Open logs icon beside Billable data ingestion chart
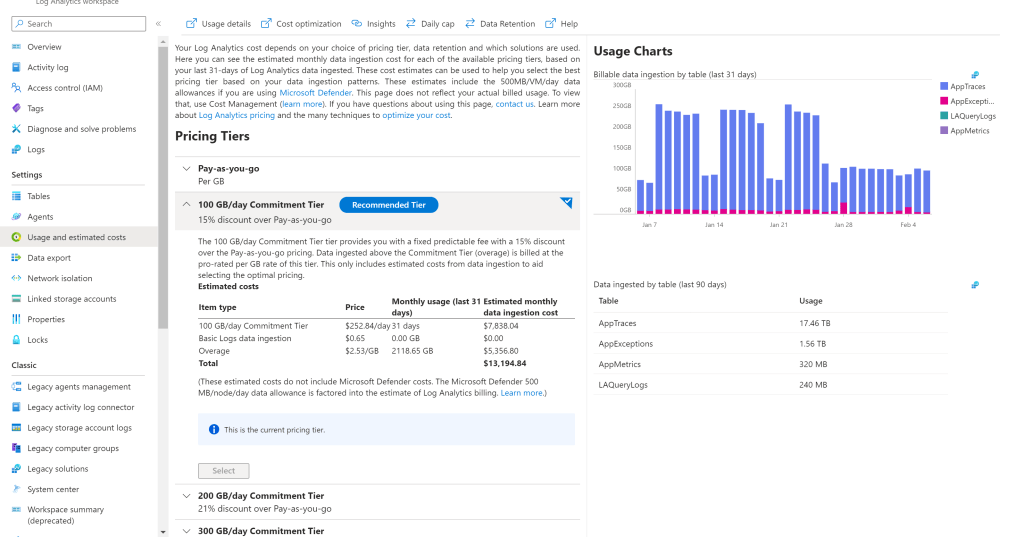The height and width of the screenshot is (537, 1024). (x=975, y=74)
